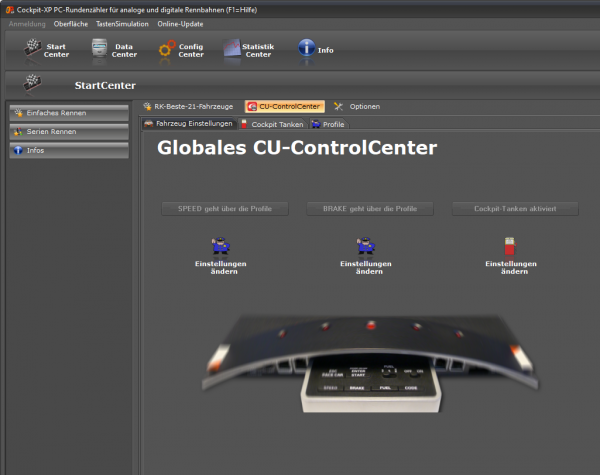Click the Infos sidebar info icon
Image resolution: width=600 pixels, height=475 pixels.
click(18, 150)
